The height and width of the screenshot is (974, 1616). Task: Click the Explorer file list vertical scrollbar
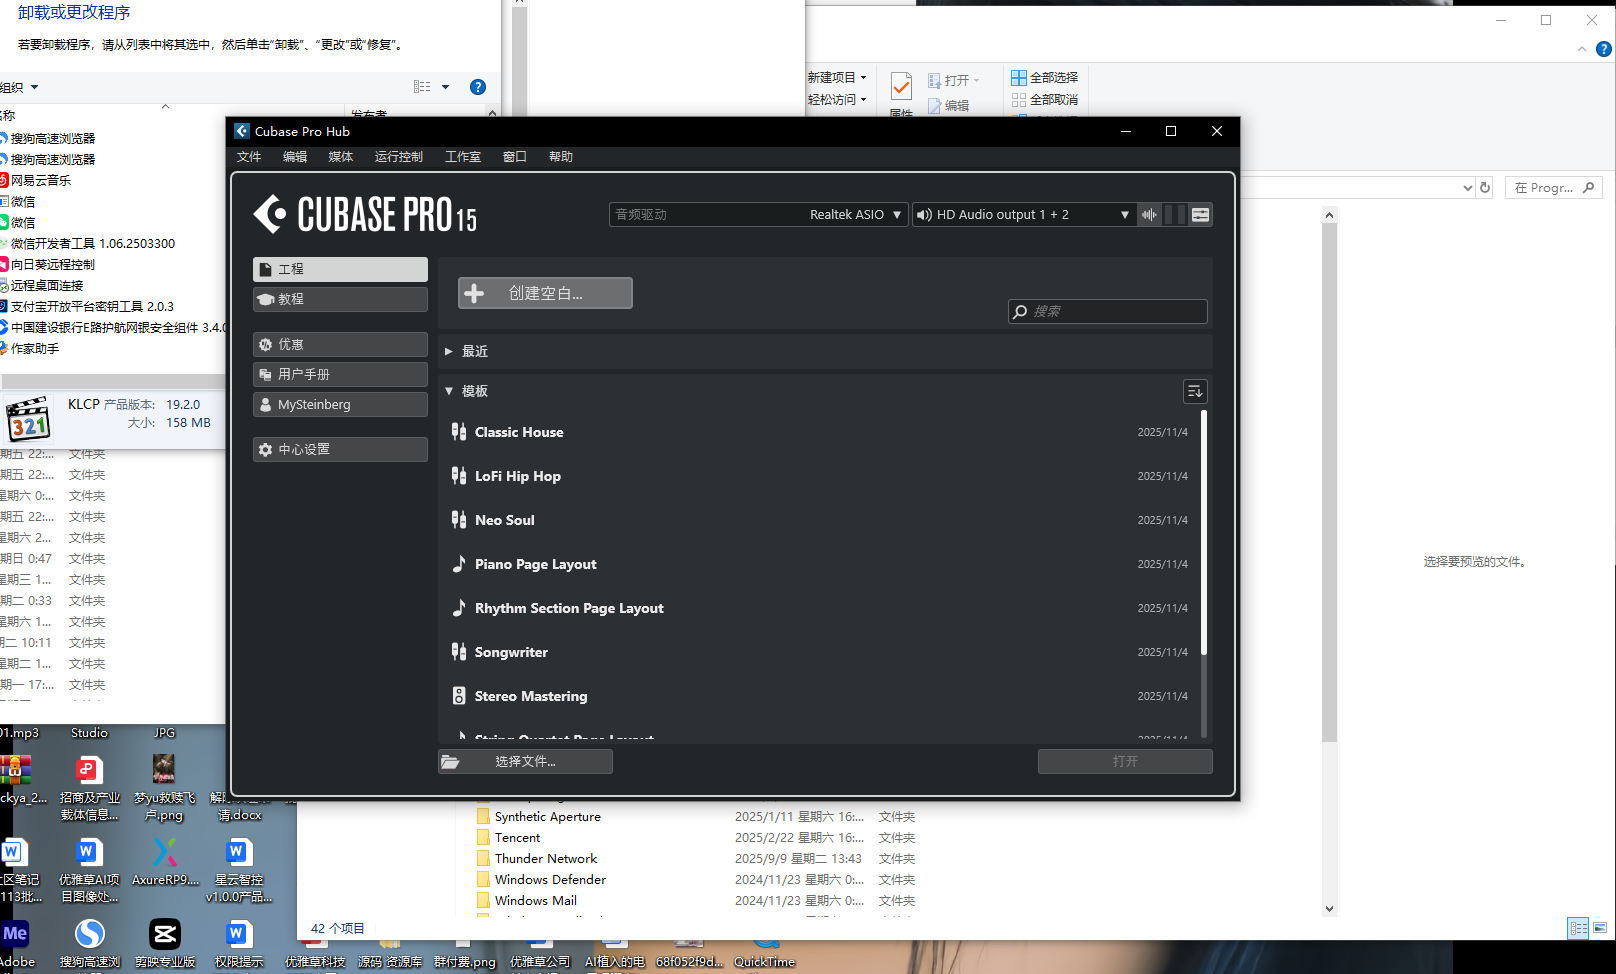click(1329, 480)
